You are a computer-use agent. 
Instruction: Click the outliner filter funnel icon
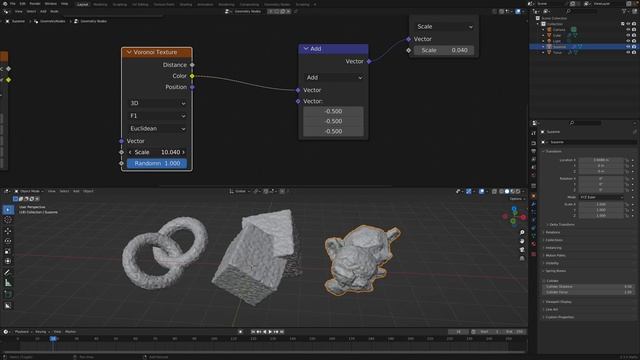click(625, 11)
